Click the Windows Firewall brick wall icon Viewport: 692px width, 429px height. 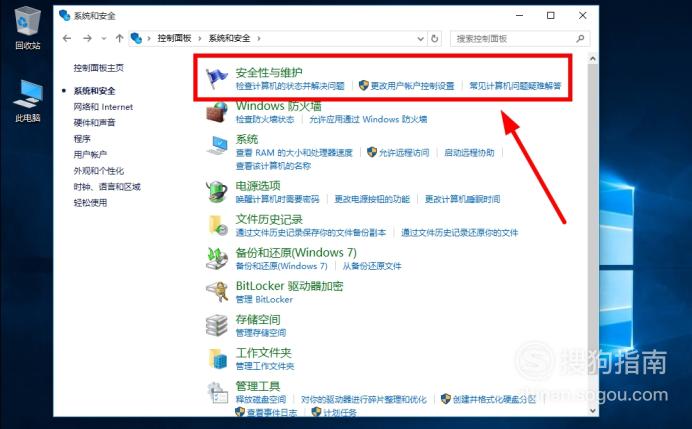tap(217, 112)
